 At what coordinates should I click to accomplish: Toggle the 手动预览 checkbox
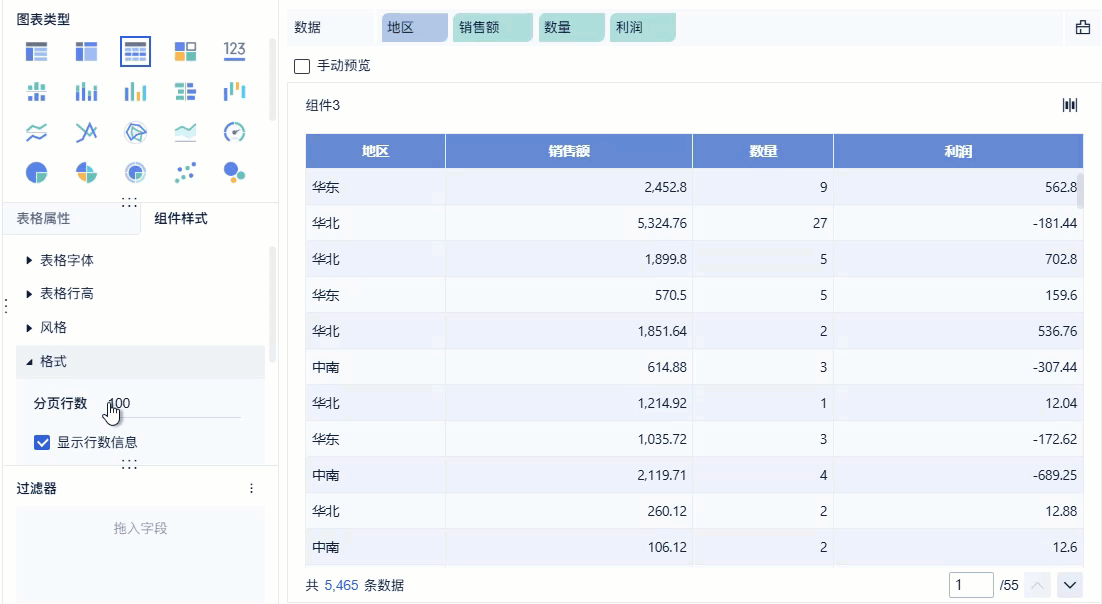[x=302, y=66]
